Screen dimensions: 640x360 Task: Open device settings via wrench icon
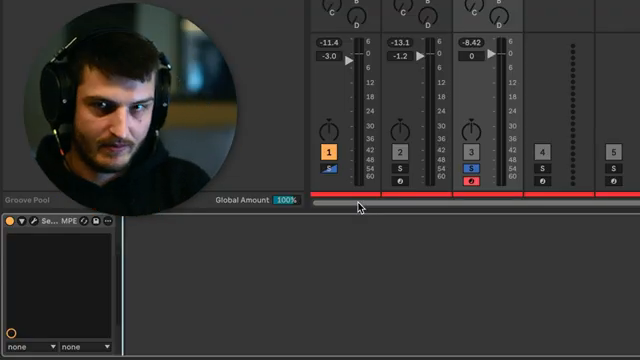coord(34,221)
